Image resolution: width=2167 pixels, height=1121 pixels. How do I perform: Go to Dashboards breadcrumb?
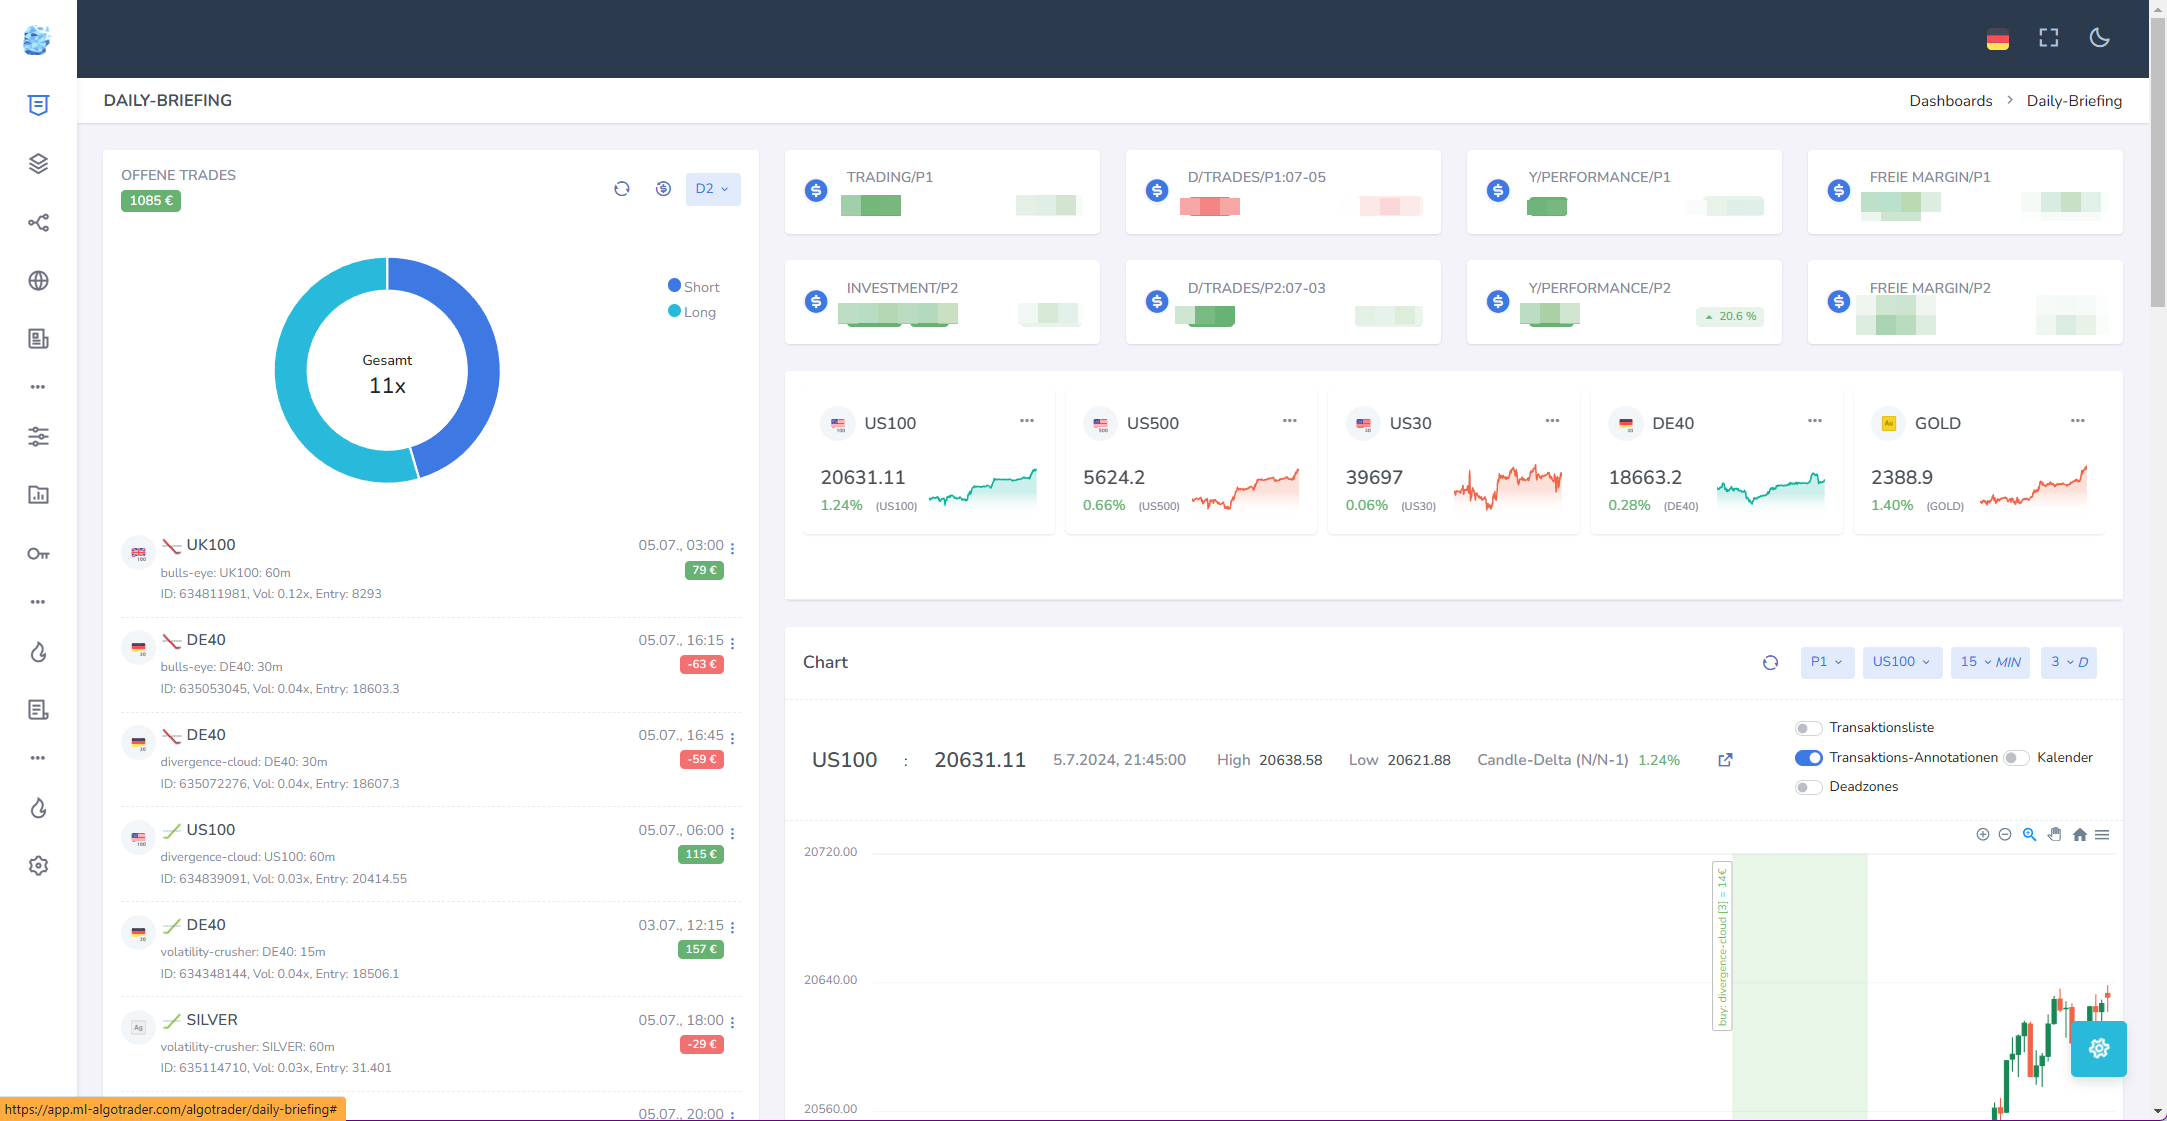pos(1950,101)
